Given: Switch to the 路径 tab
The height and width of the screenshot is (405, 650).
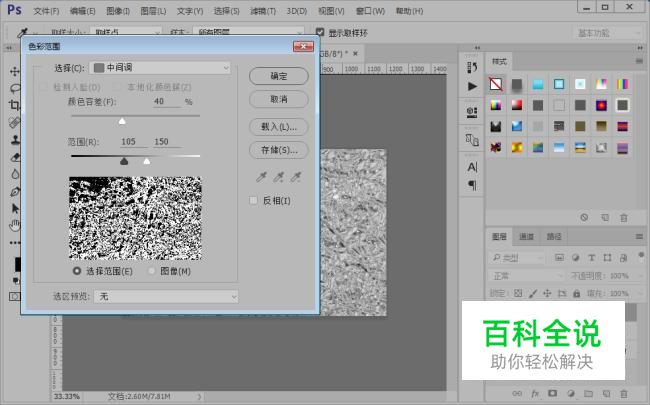Looking at the screenshot, I should tap(554, 237).
